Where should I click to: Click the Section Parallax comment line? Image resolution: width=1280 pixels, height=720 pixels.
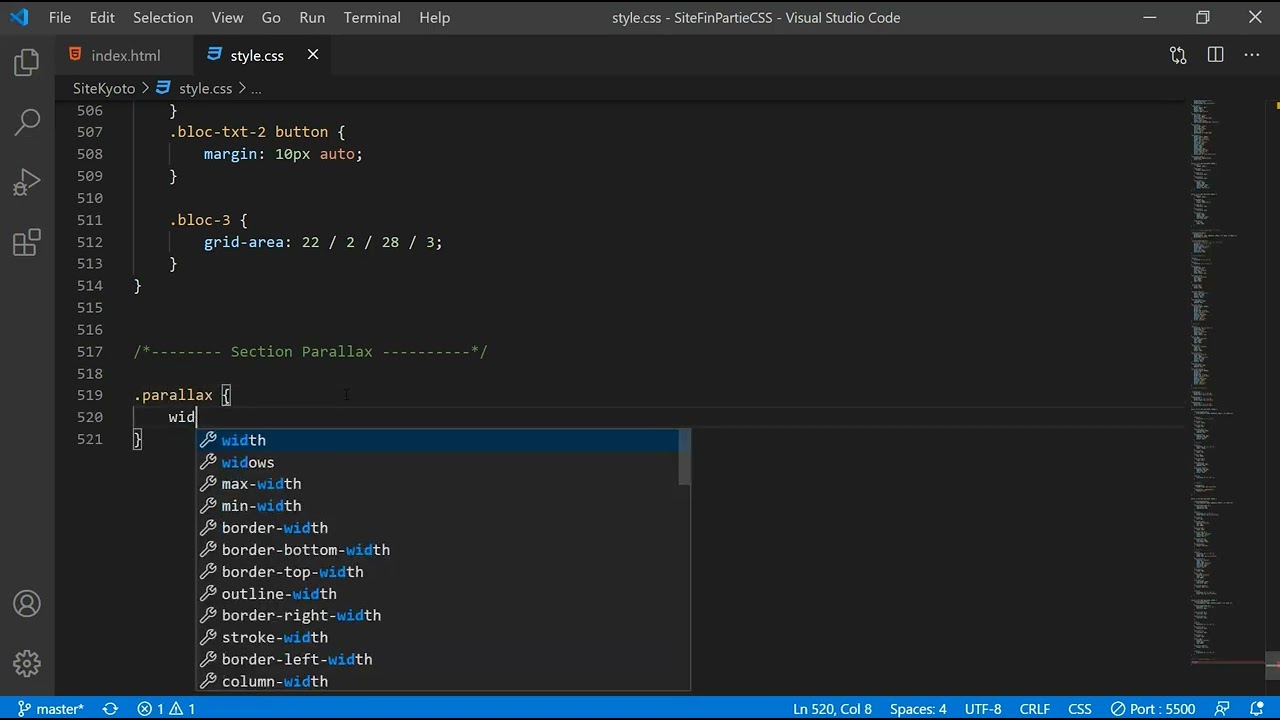[x=311, y=352]
